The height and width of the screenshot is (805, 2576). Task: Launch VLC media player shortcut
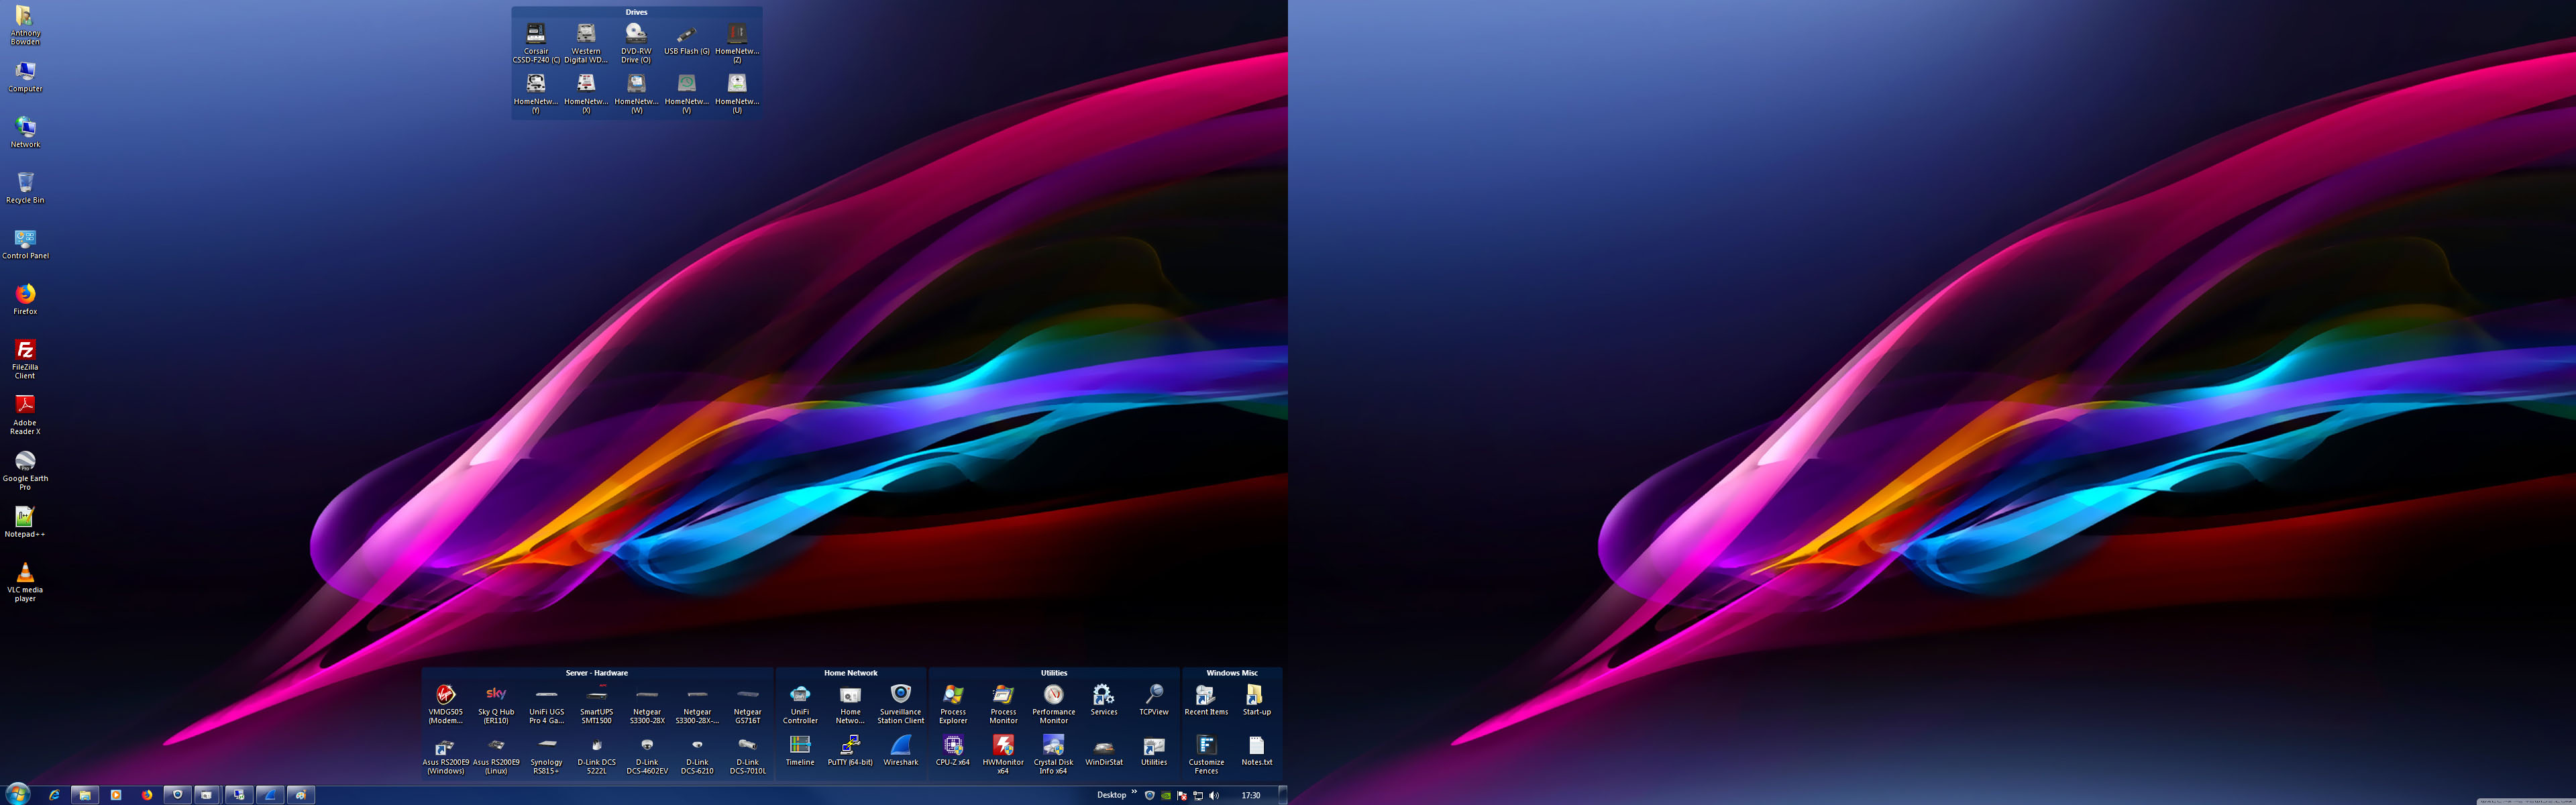[x=25, y=574]
